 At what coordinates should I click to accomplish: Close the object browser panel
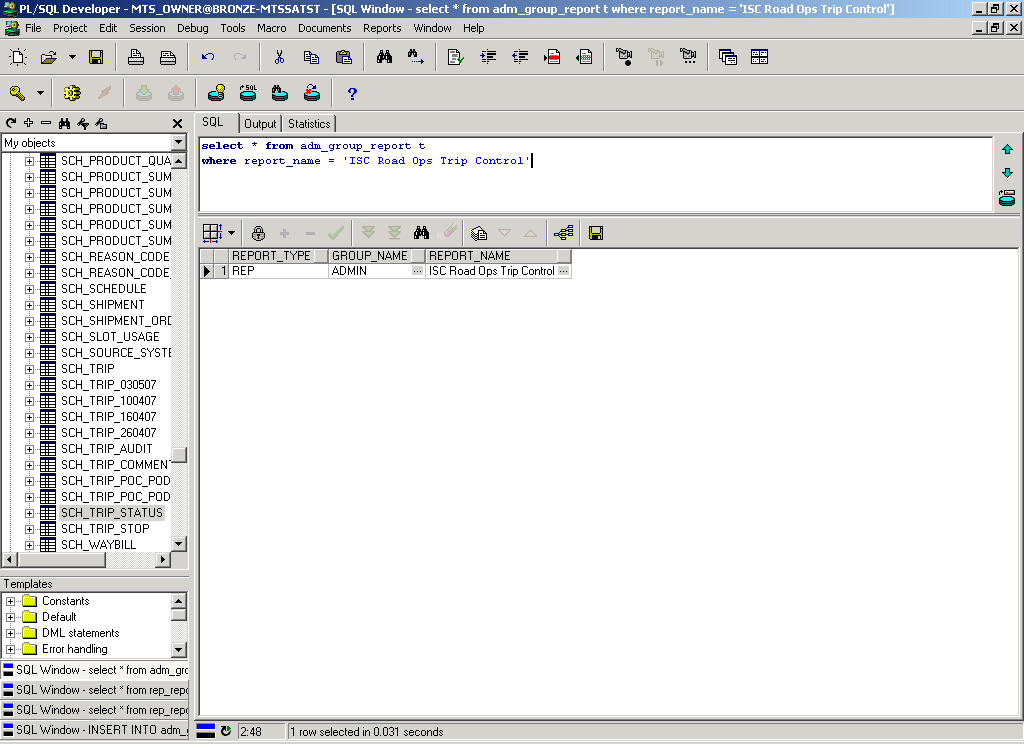pos(177,123)
